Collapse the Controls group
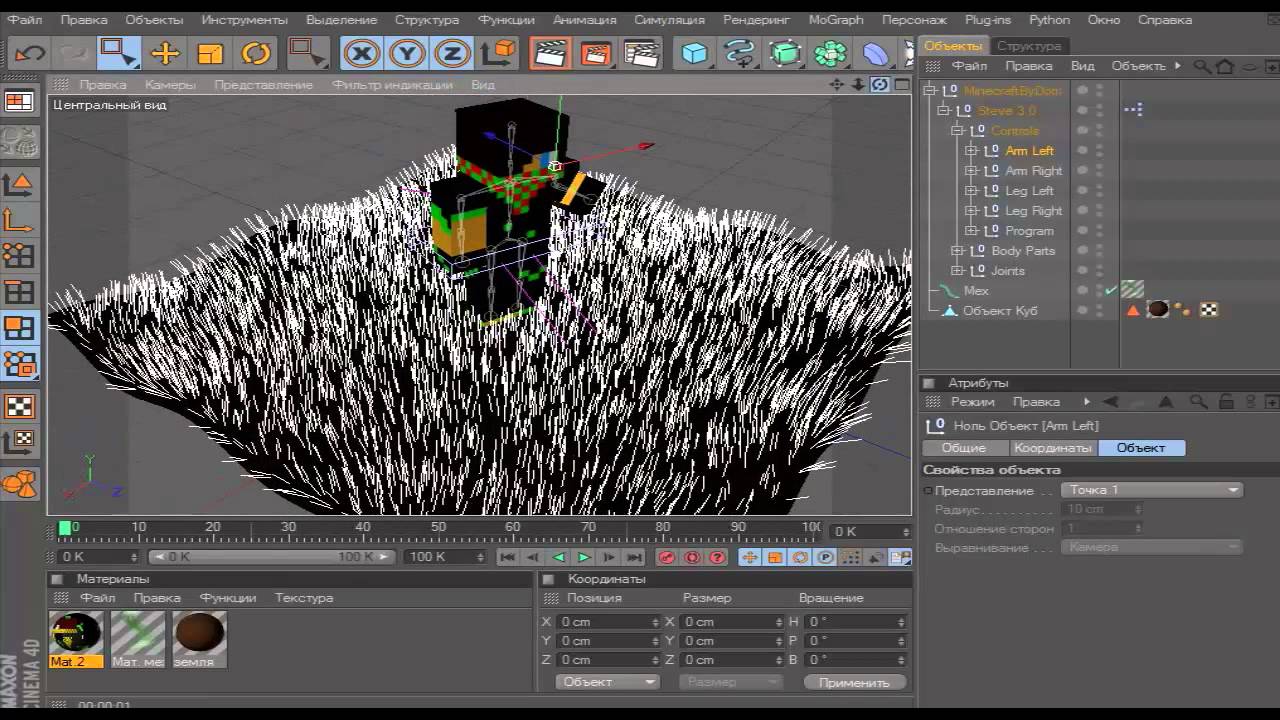1280x720 pixels. pos(957,130)
